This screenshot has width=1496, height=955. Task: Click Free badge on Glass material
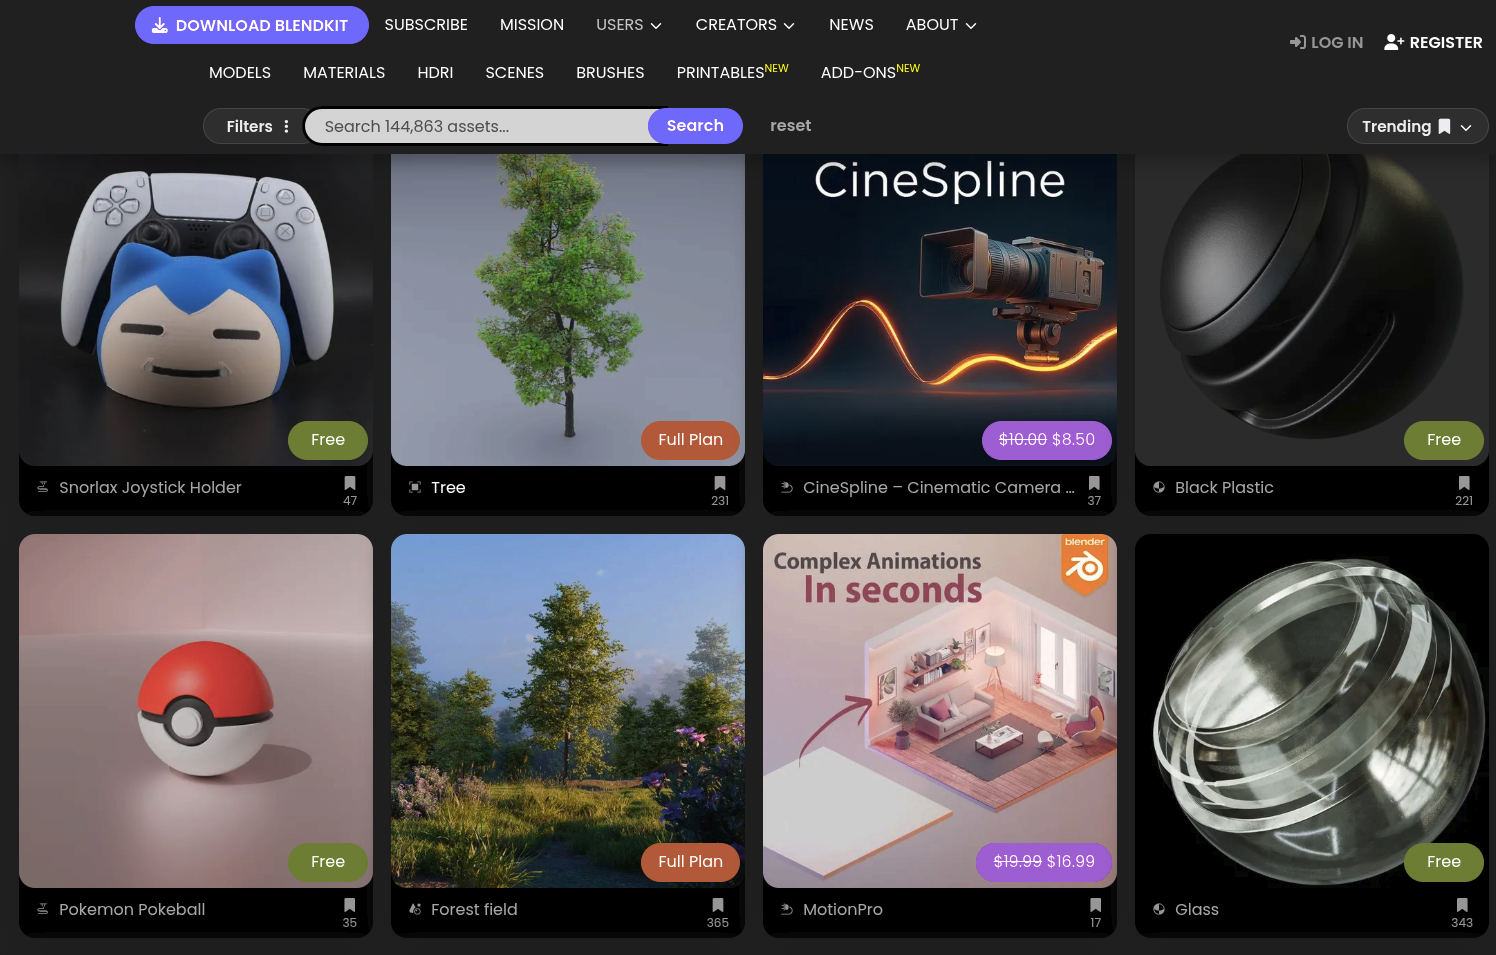[1444, 862]
